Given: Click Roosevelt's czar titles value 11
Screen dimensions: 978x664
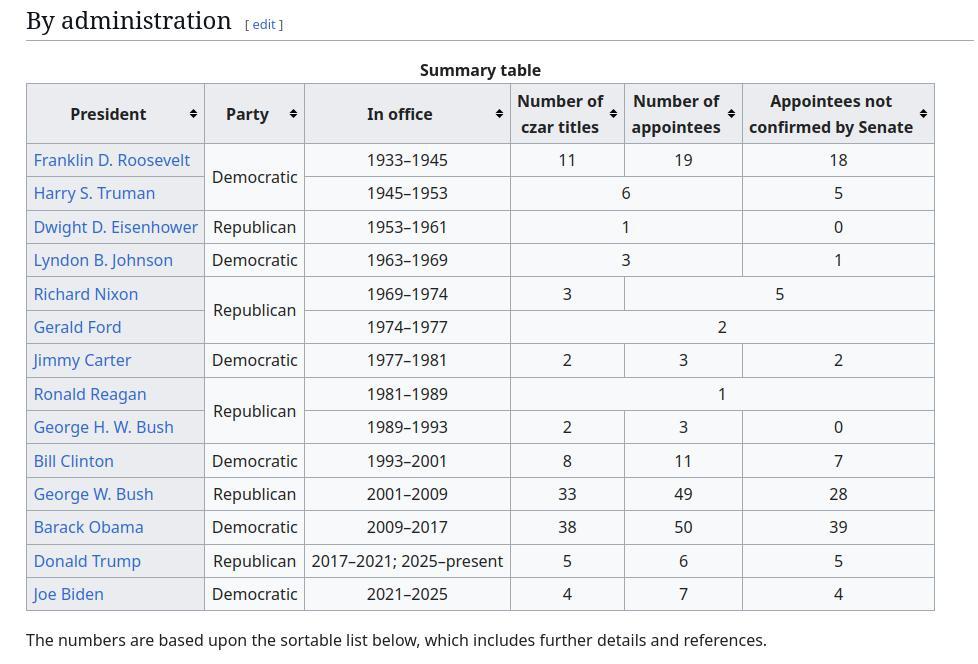Looking at the screenshot, I should tap(567, 160).
